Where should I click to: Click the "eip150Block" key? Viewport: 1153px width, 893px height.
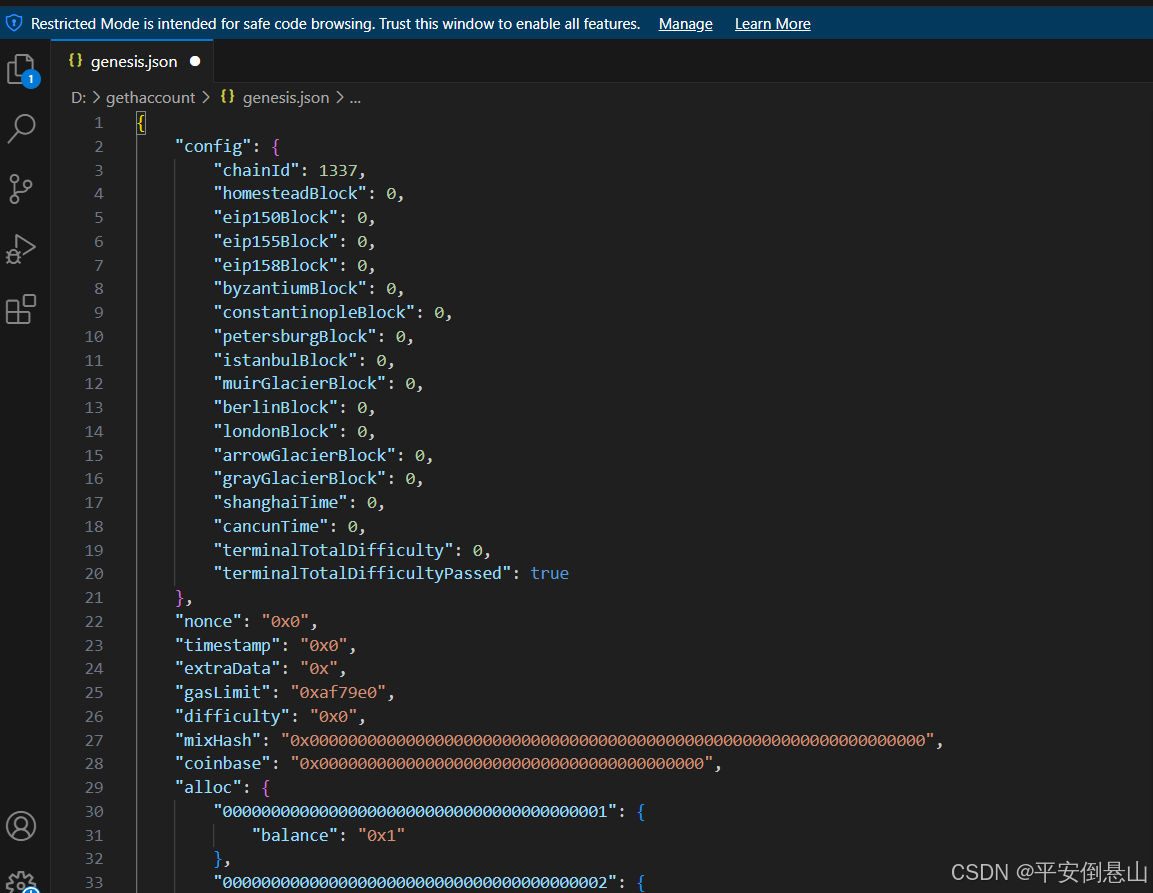tap(276, 218)
